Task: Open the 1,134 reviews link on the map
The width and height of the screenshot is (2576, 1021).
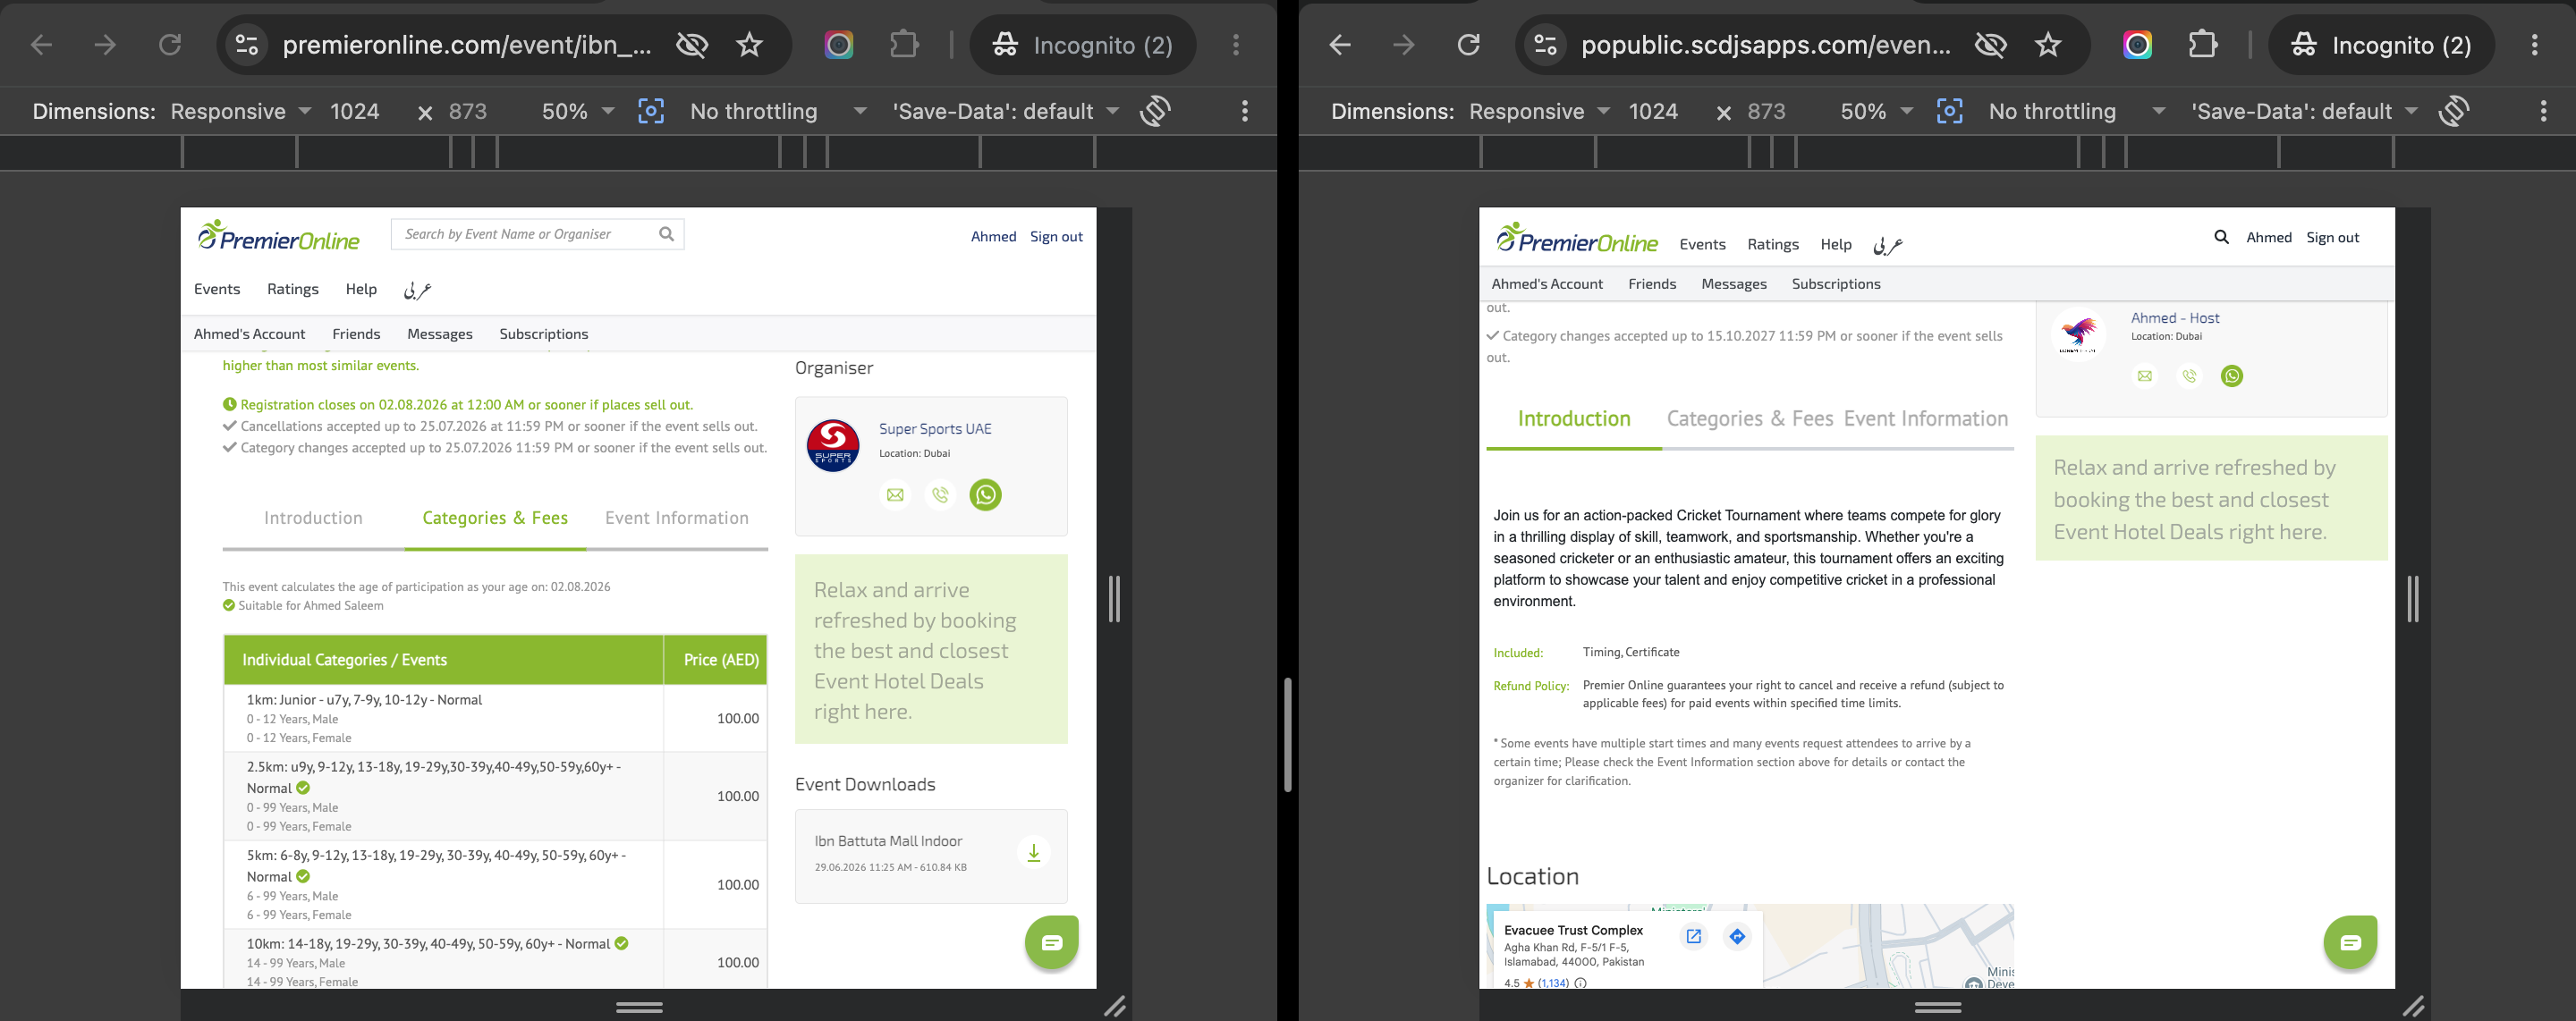Action: [x=1553, y=983]
